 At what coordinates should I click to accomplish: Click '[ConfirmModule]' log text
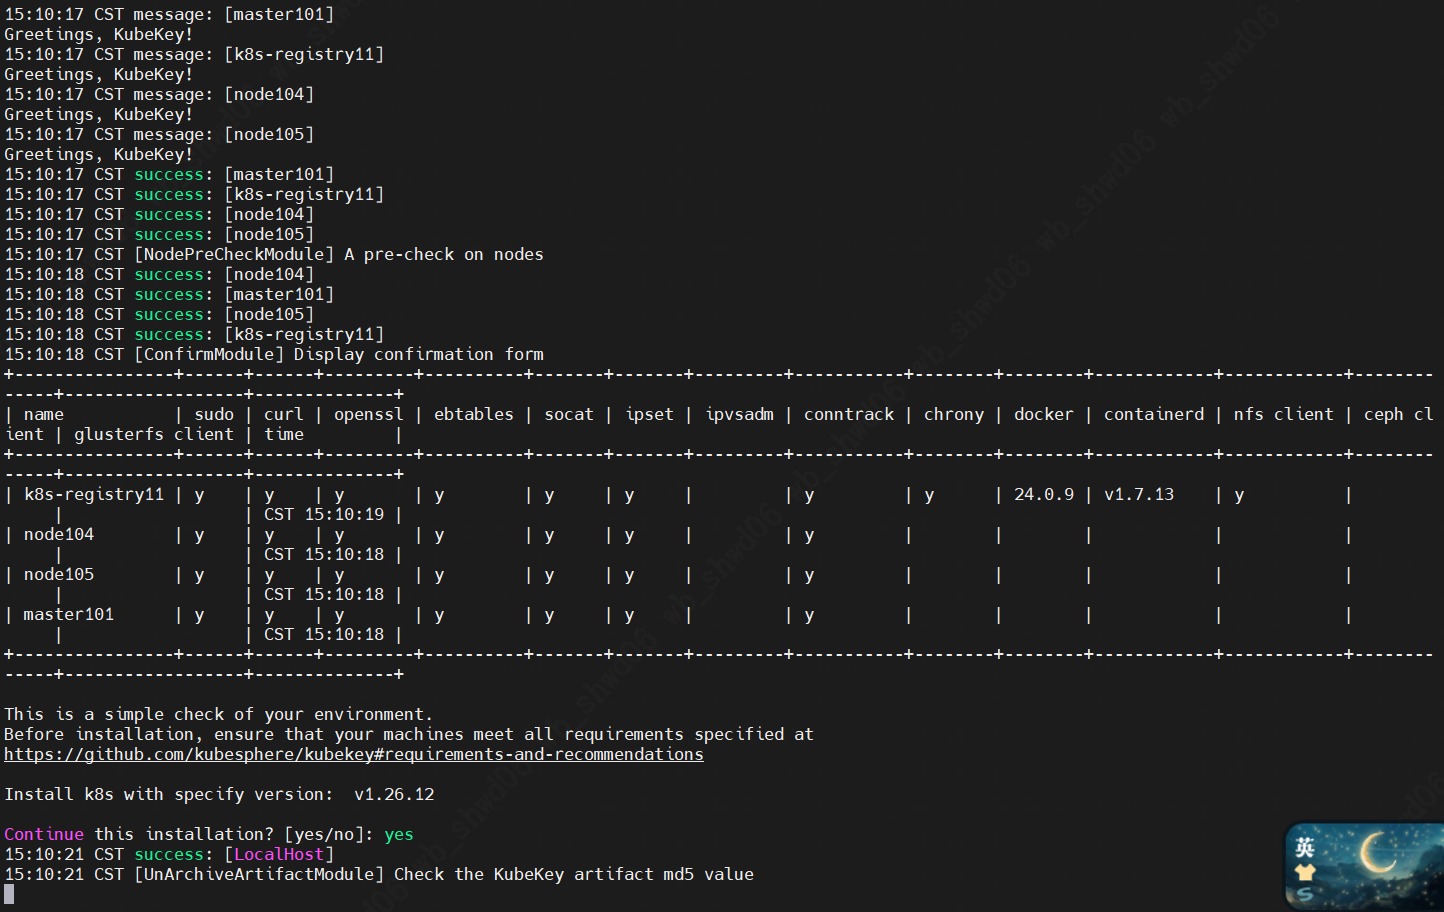209,354
